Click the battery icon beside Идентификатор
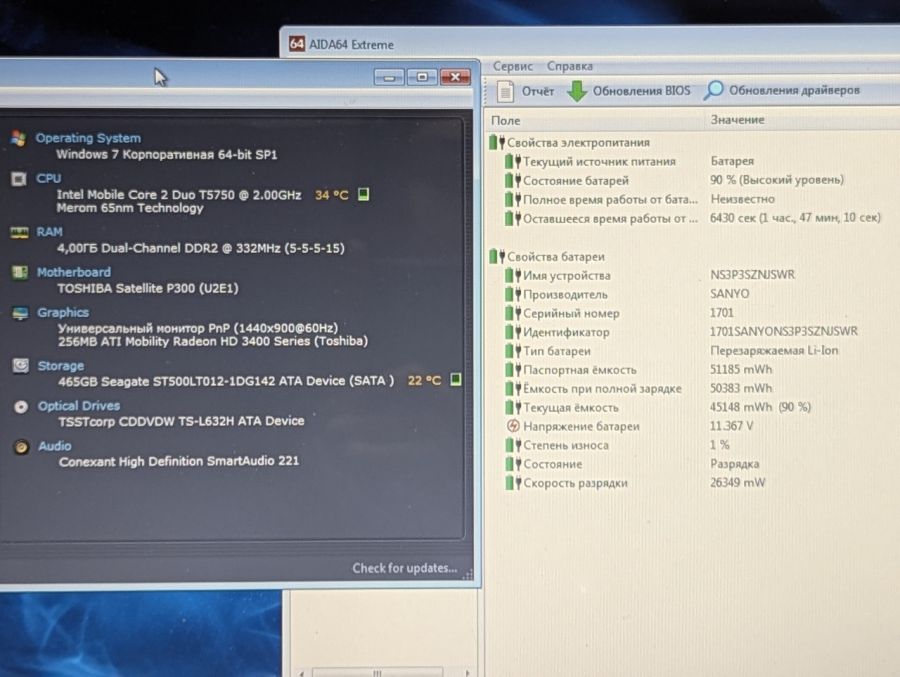900x677 pixels. tap(513, 332)
